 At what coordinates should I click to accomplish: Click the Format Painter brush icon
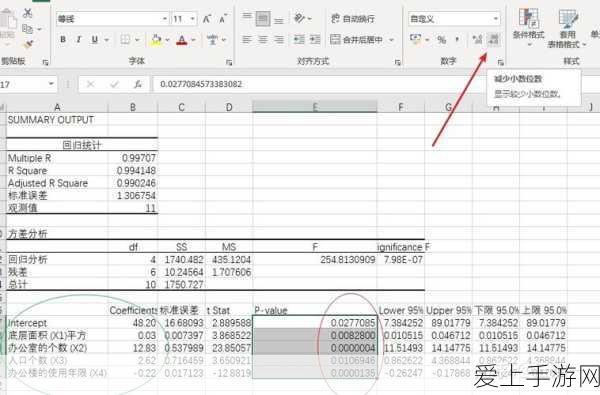coord(28,45)
